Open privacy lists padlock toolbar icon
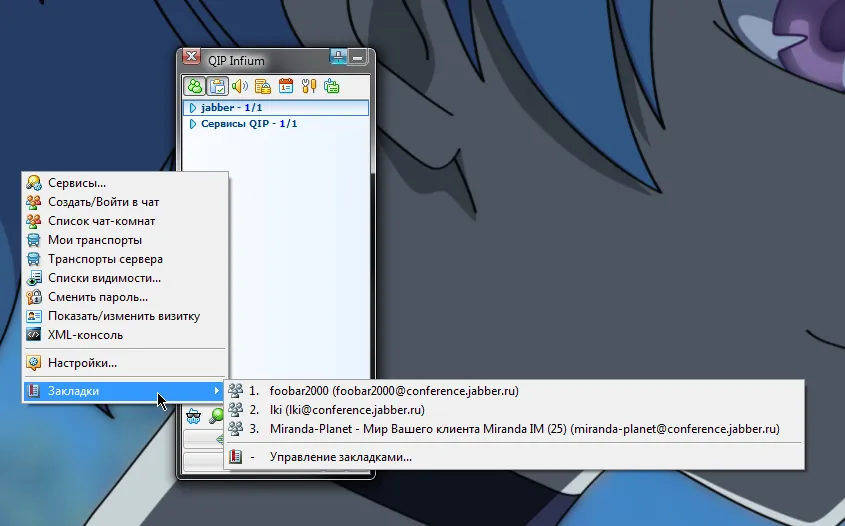Viewport: 845px width, 526px height. (262, 86)
